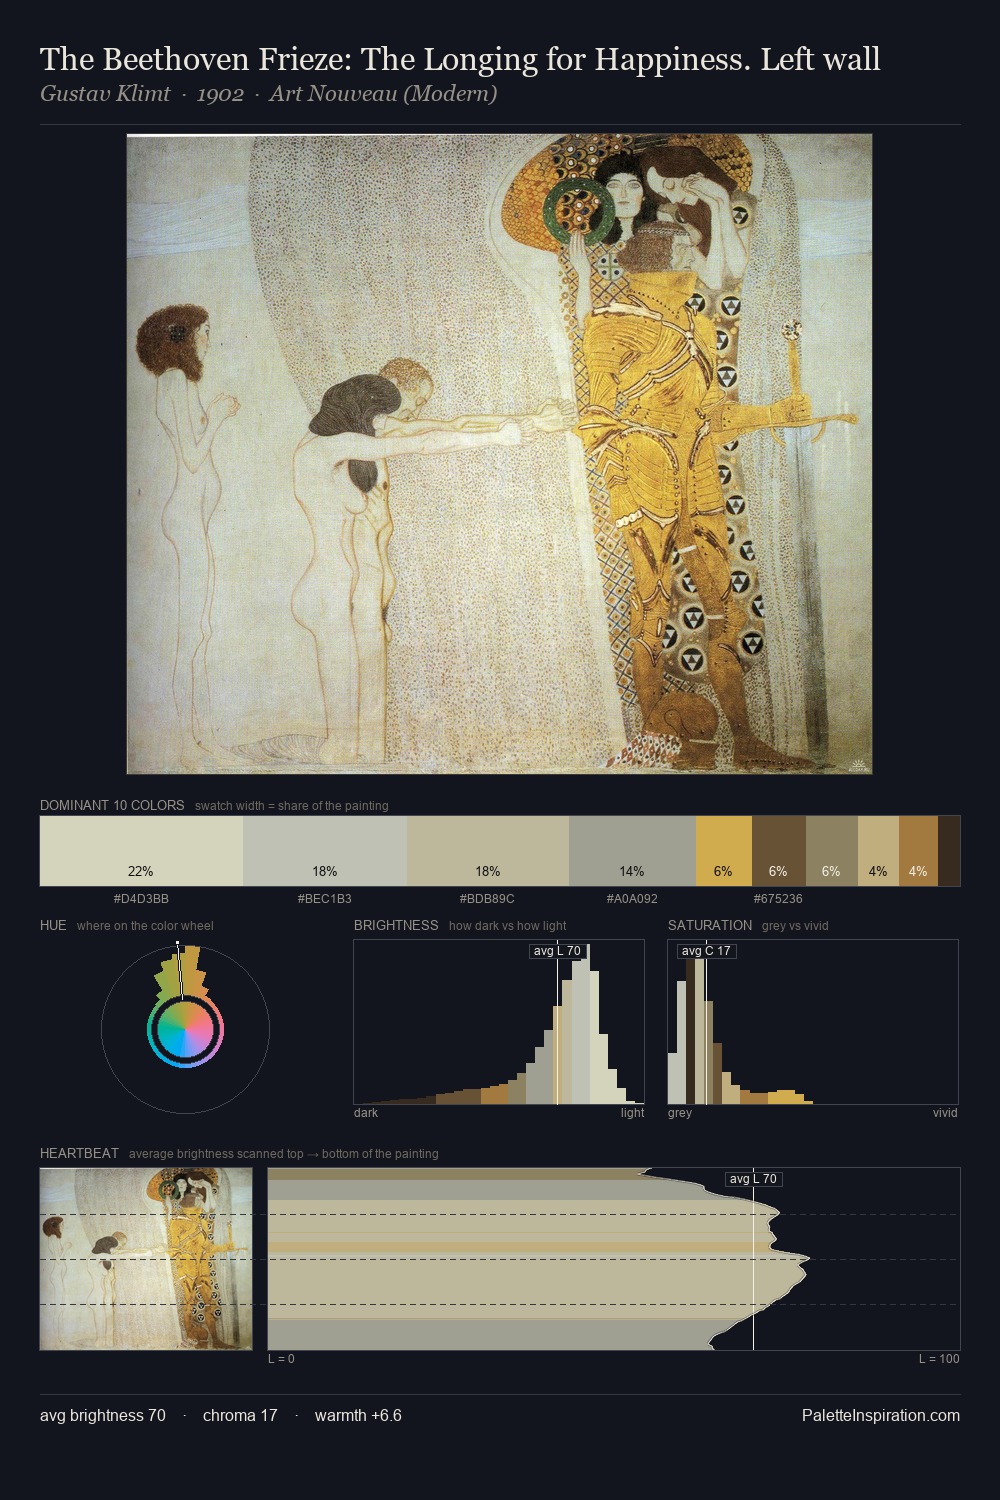Click the #BDB89C hex label

point(487,899)
